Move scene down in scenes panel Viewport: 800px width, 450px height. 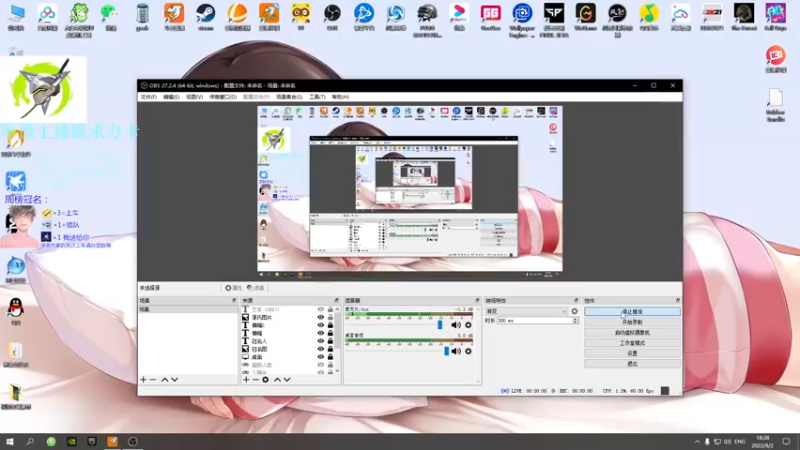174,380
